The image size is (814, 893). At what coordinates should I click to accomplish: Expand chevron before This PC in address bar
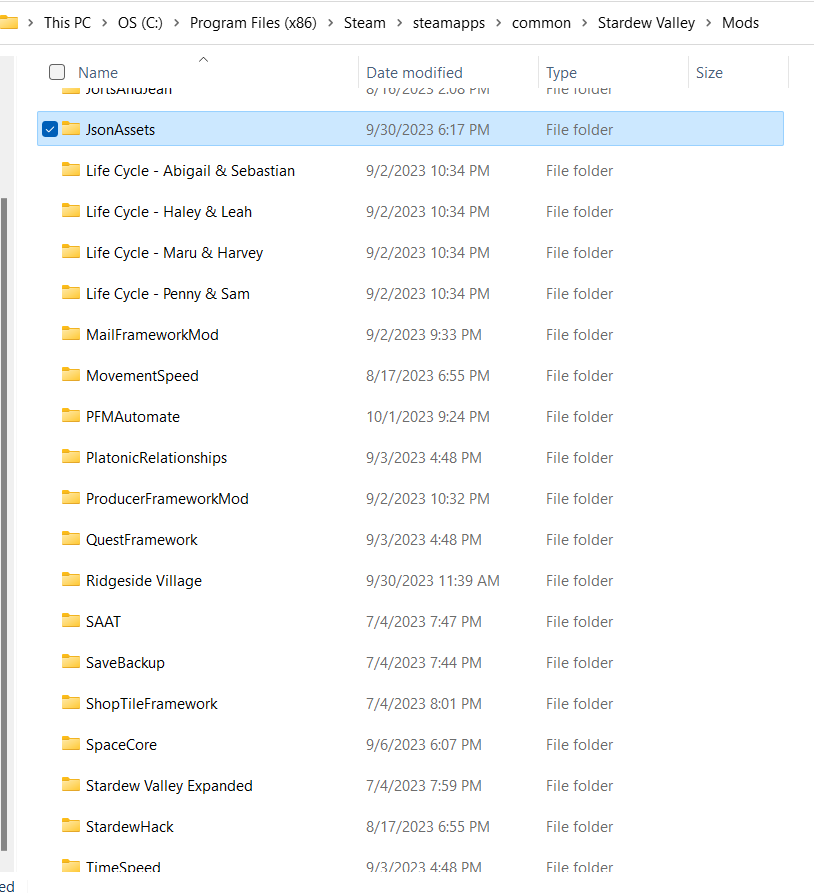click(31, 23)
